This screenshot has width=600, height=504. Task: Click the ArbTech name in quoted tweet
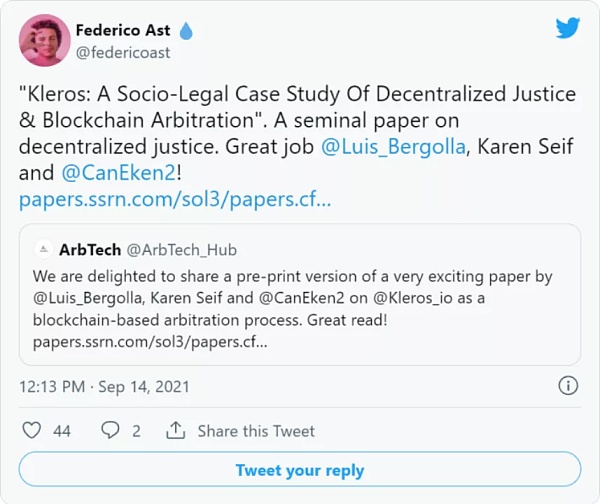pyautogui.click(x=89, y=249)
